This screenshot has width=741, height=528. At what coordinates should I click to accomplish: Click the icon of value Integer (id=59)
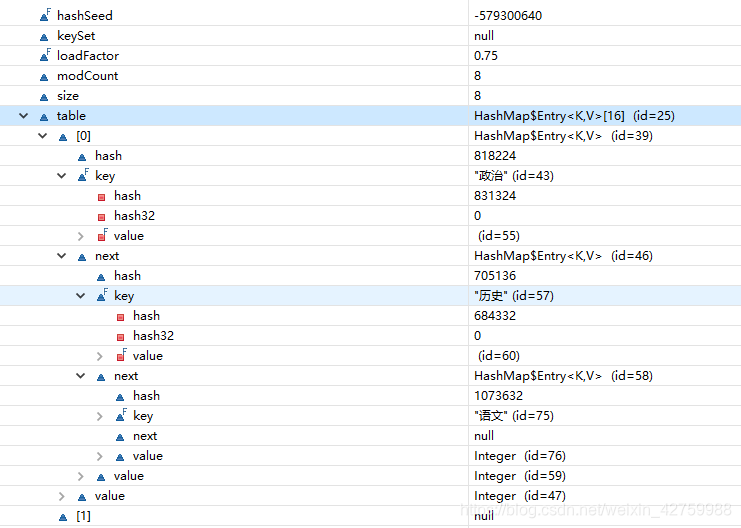tap(101, 477)
